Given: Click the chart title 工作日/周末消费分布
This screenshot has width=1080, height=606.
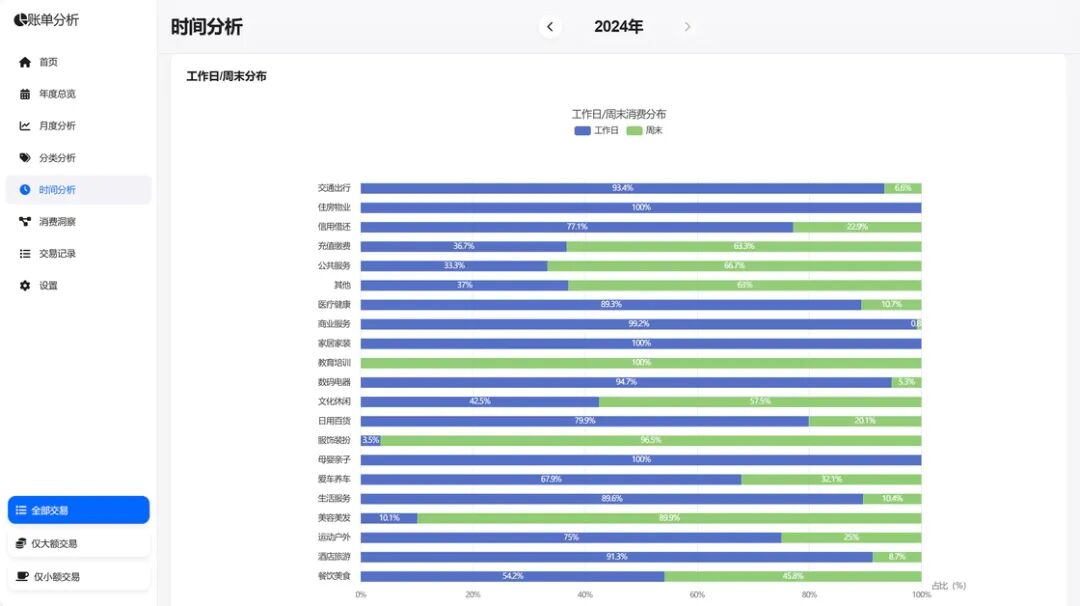Looking at the screenshot, I should 619,114.
